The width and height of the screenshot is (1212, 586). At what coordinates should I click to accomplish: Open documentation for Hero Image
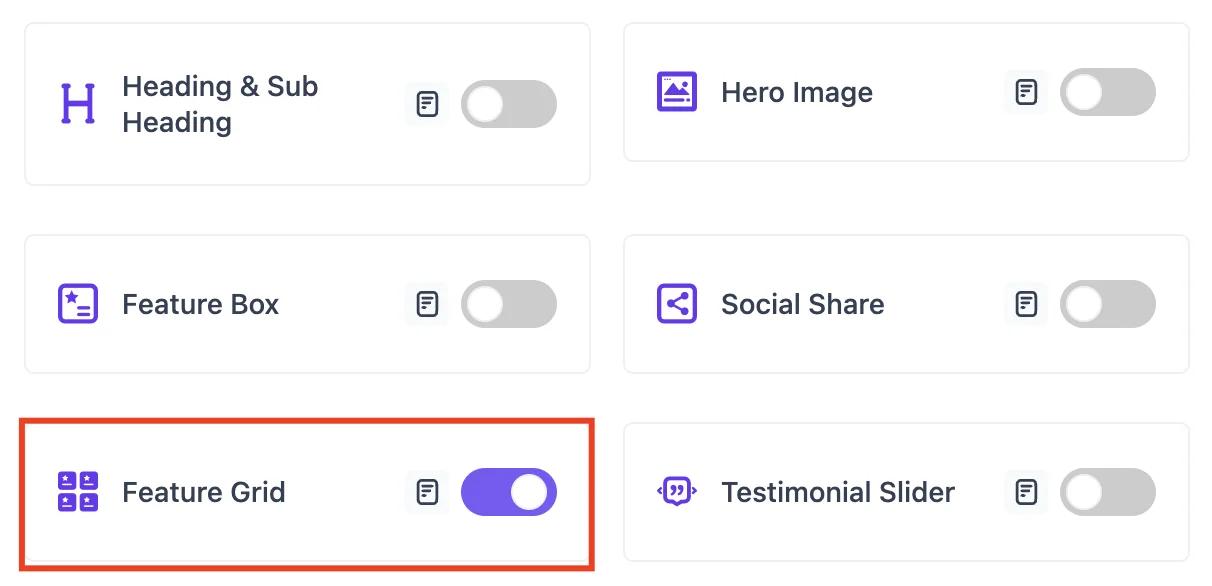point(1025,92)
